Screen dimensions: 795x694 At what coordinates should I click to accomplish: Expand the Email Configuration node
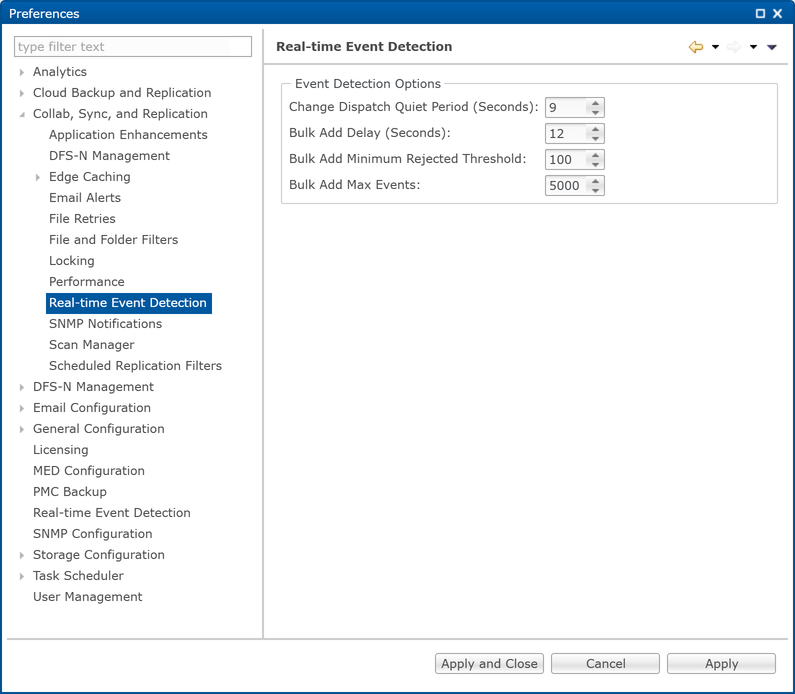[x=22, y=409]
